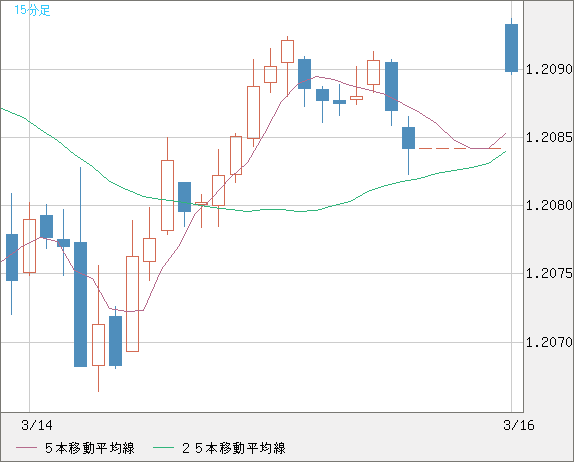The height and width of the screenshot is (462, 574).
Task: Click the 5本移動平均線 legend text
Action: point(90,448)
